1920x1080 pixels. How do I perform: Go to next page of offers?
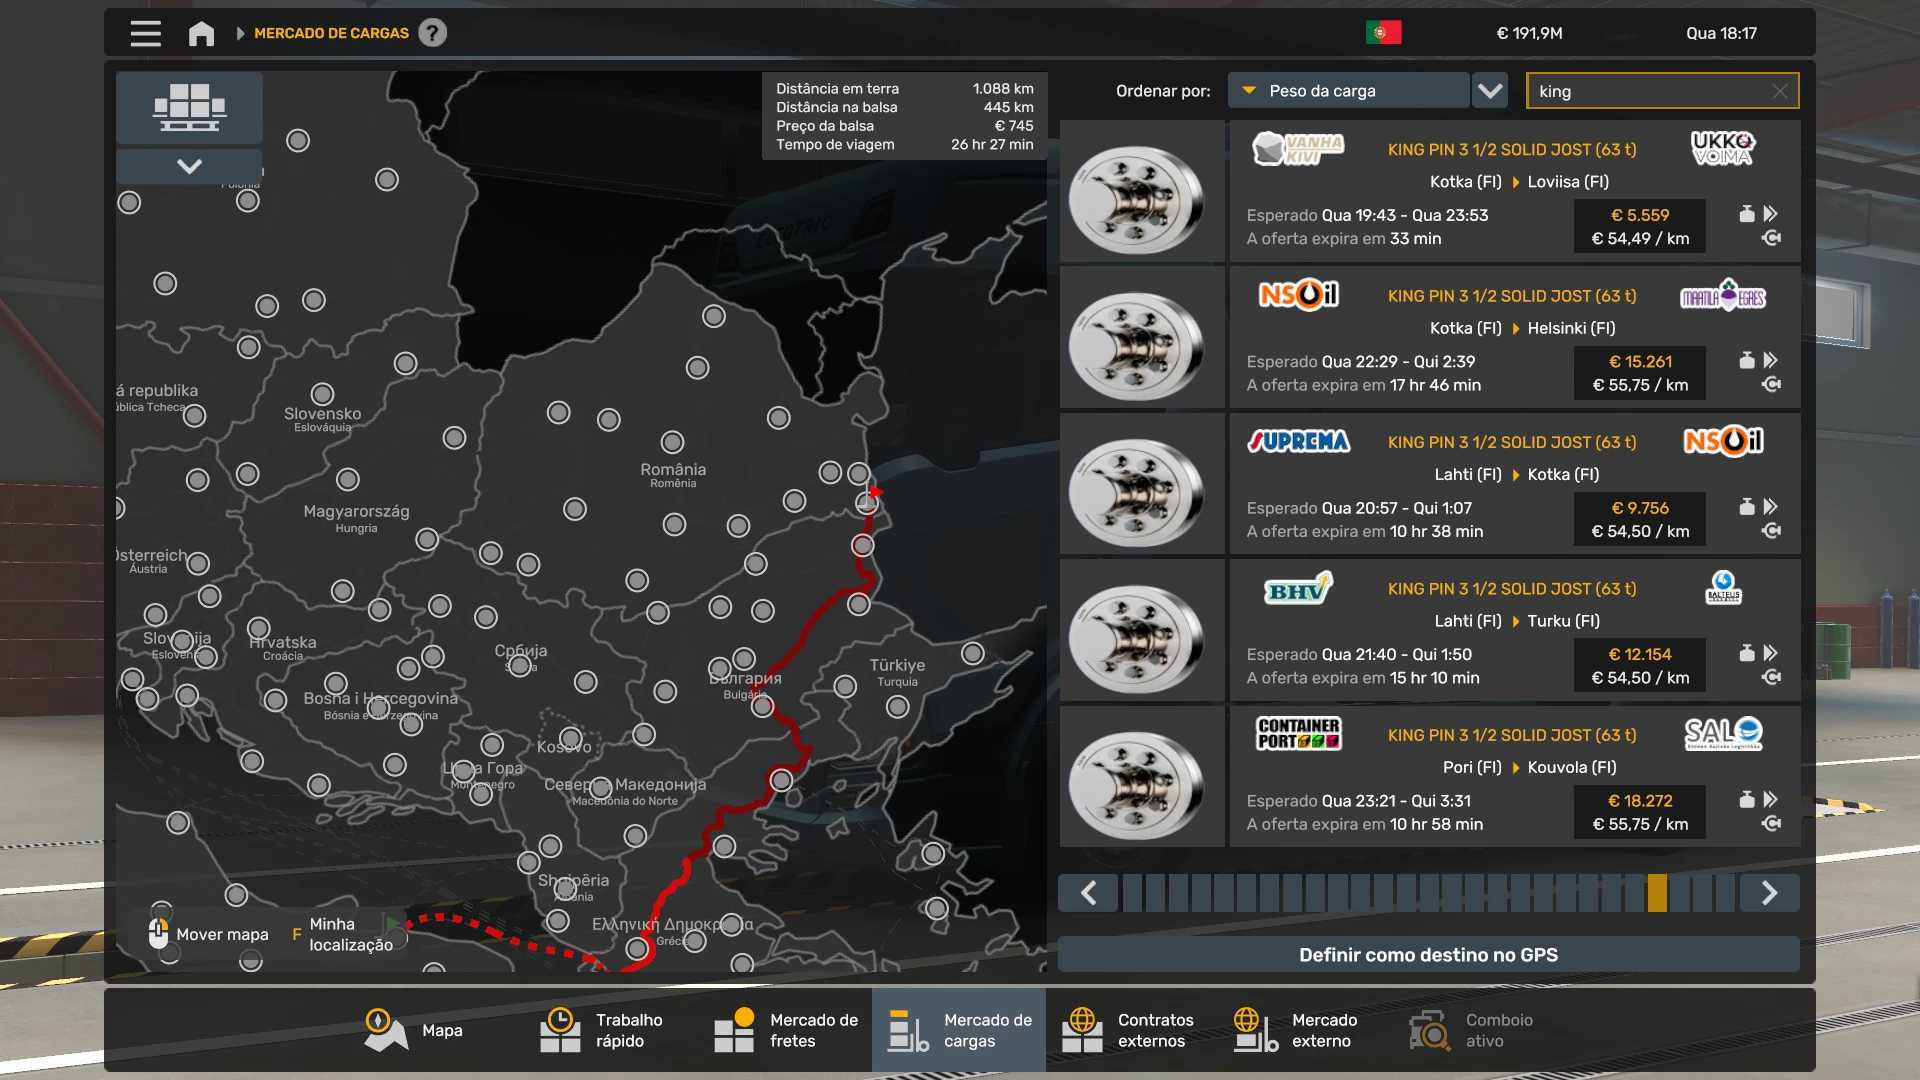tap(1768, 893)
